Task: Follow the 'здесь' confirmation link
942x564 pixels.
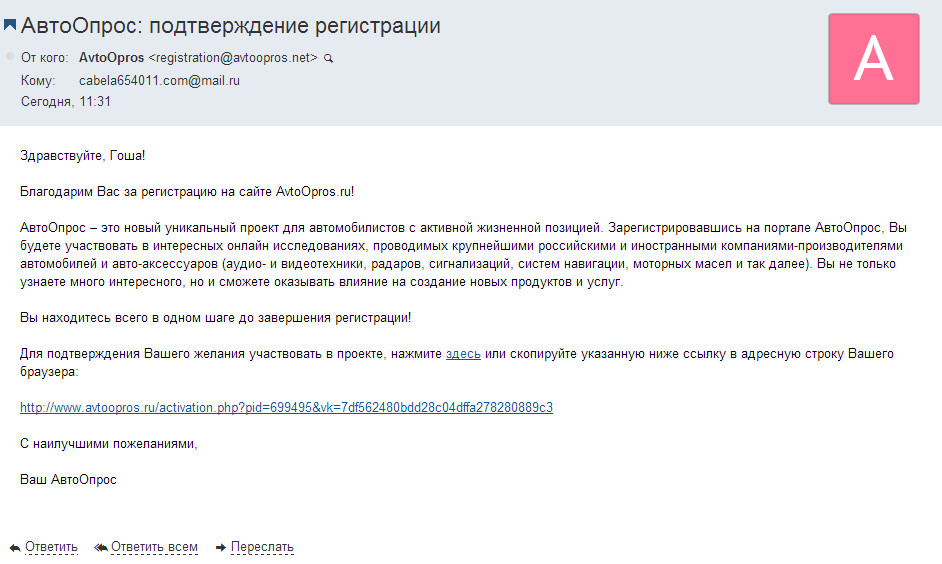Action: tap(463, 354)
